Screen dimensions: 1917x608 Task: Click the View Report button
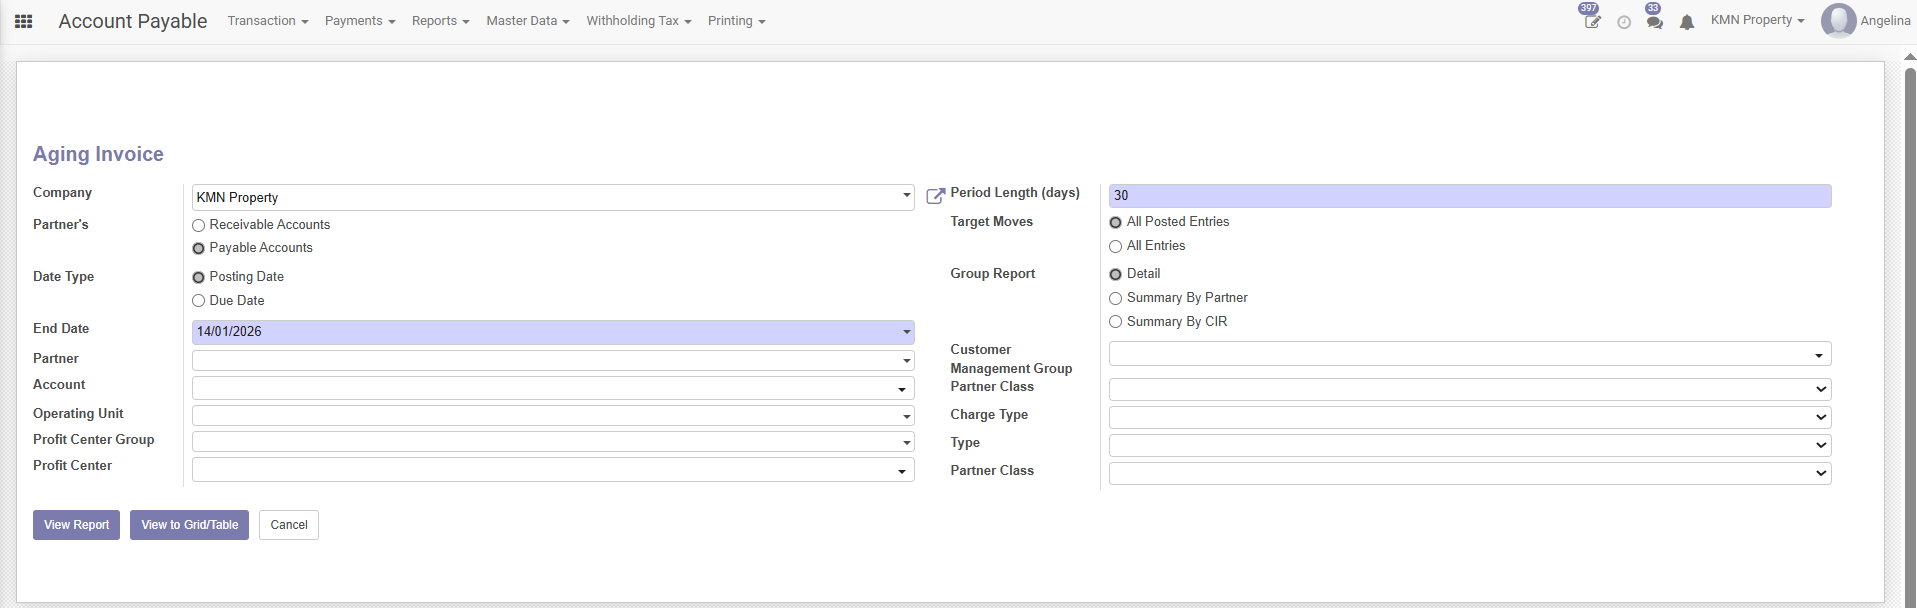[x=76, y=525]
